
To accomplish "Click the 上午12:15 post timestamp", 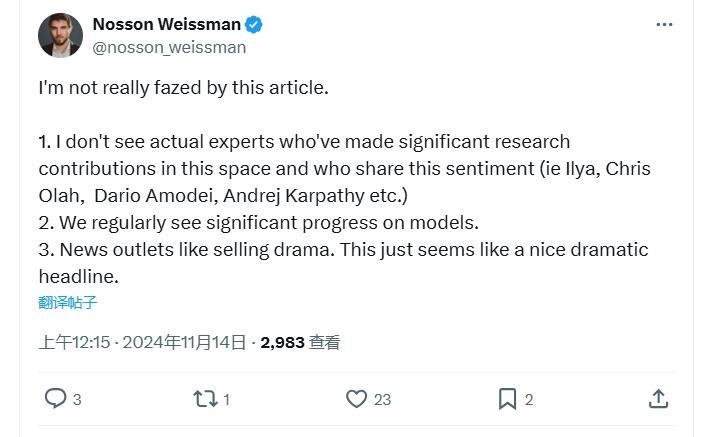I will click(74, 342).
